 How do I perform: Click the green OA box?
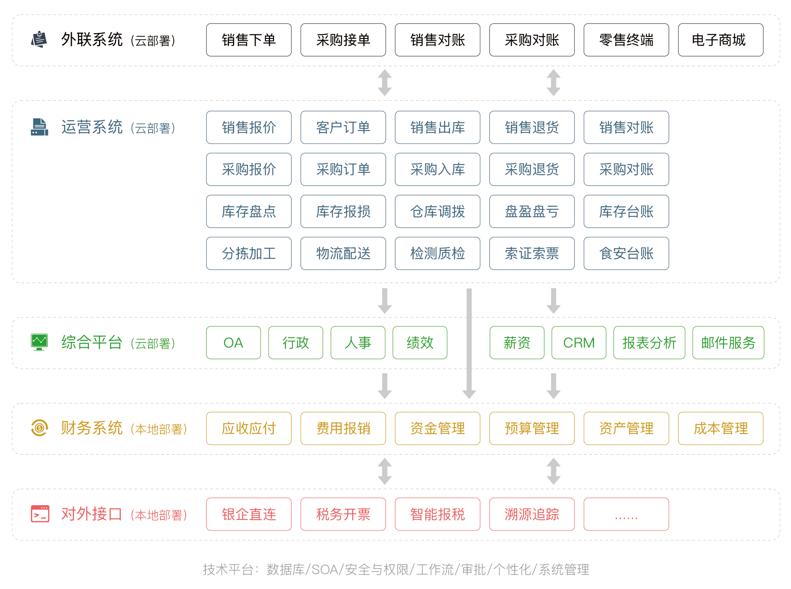point(233,342)
